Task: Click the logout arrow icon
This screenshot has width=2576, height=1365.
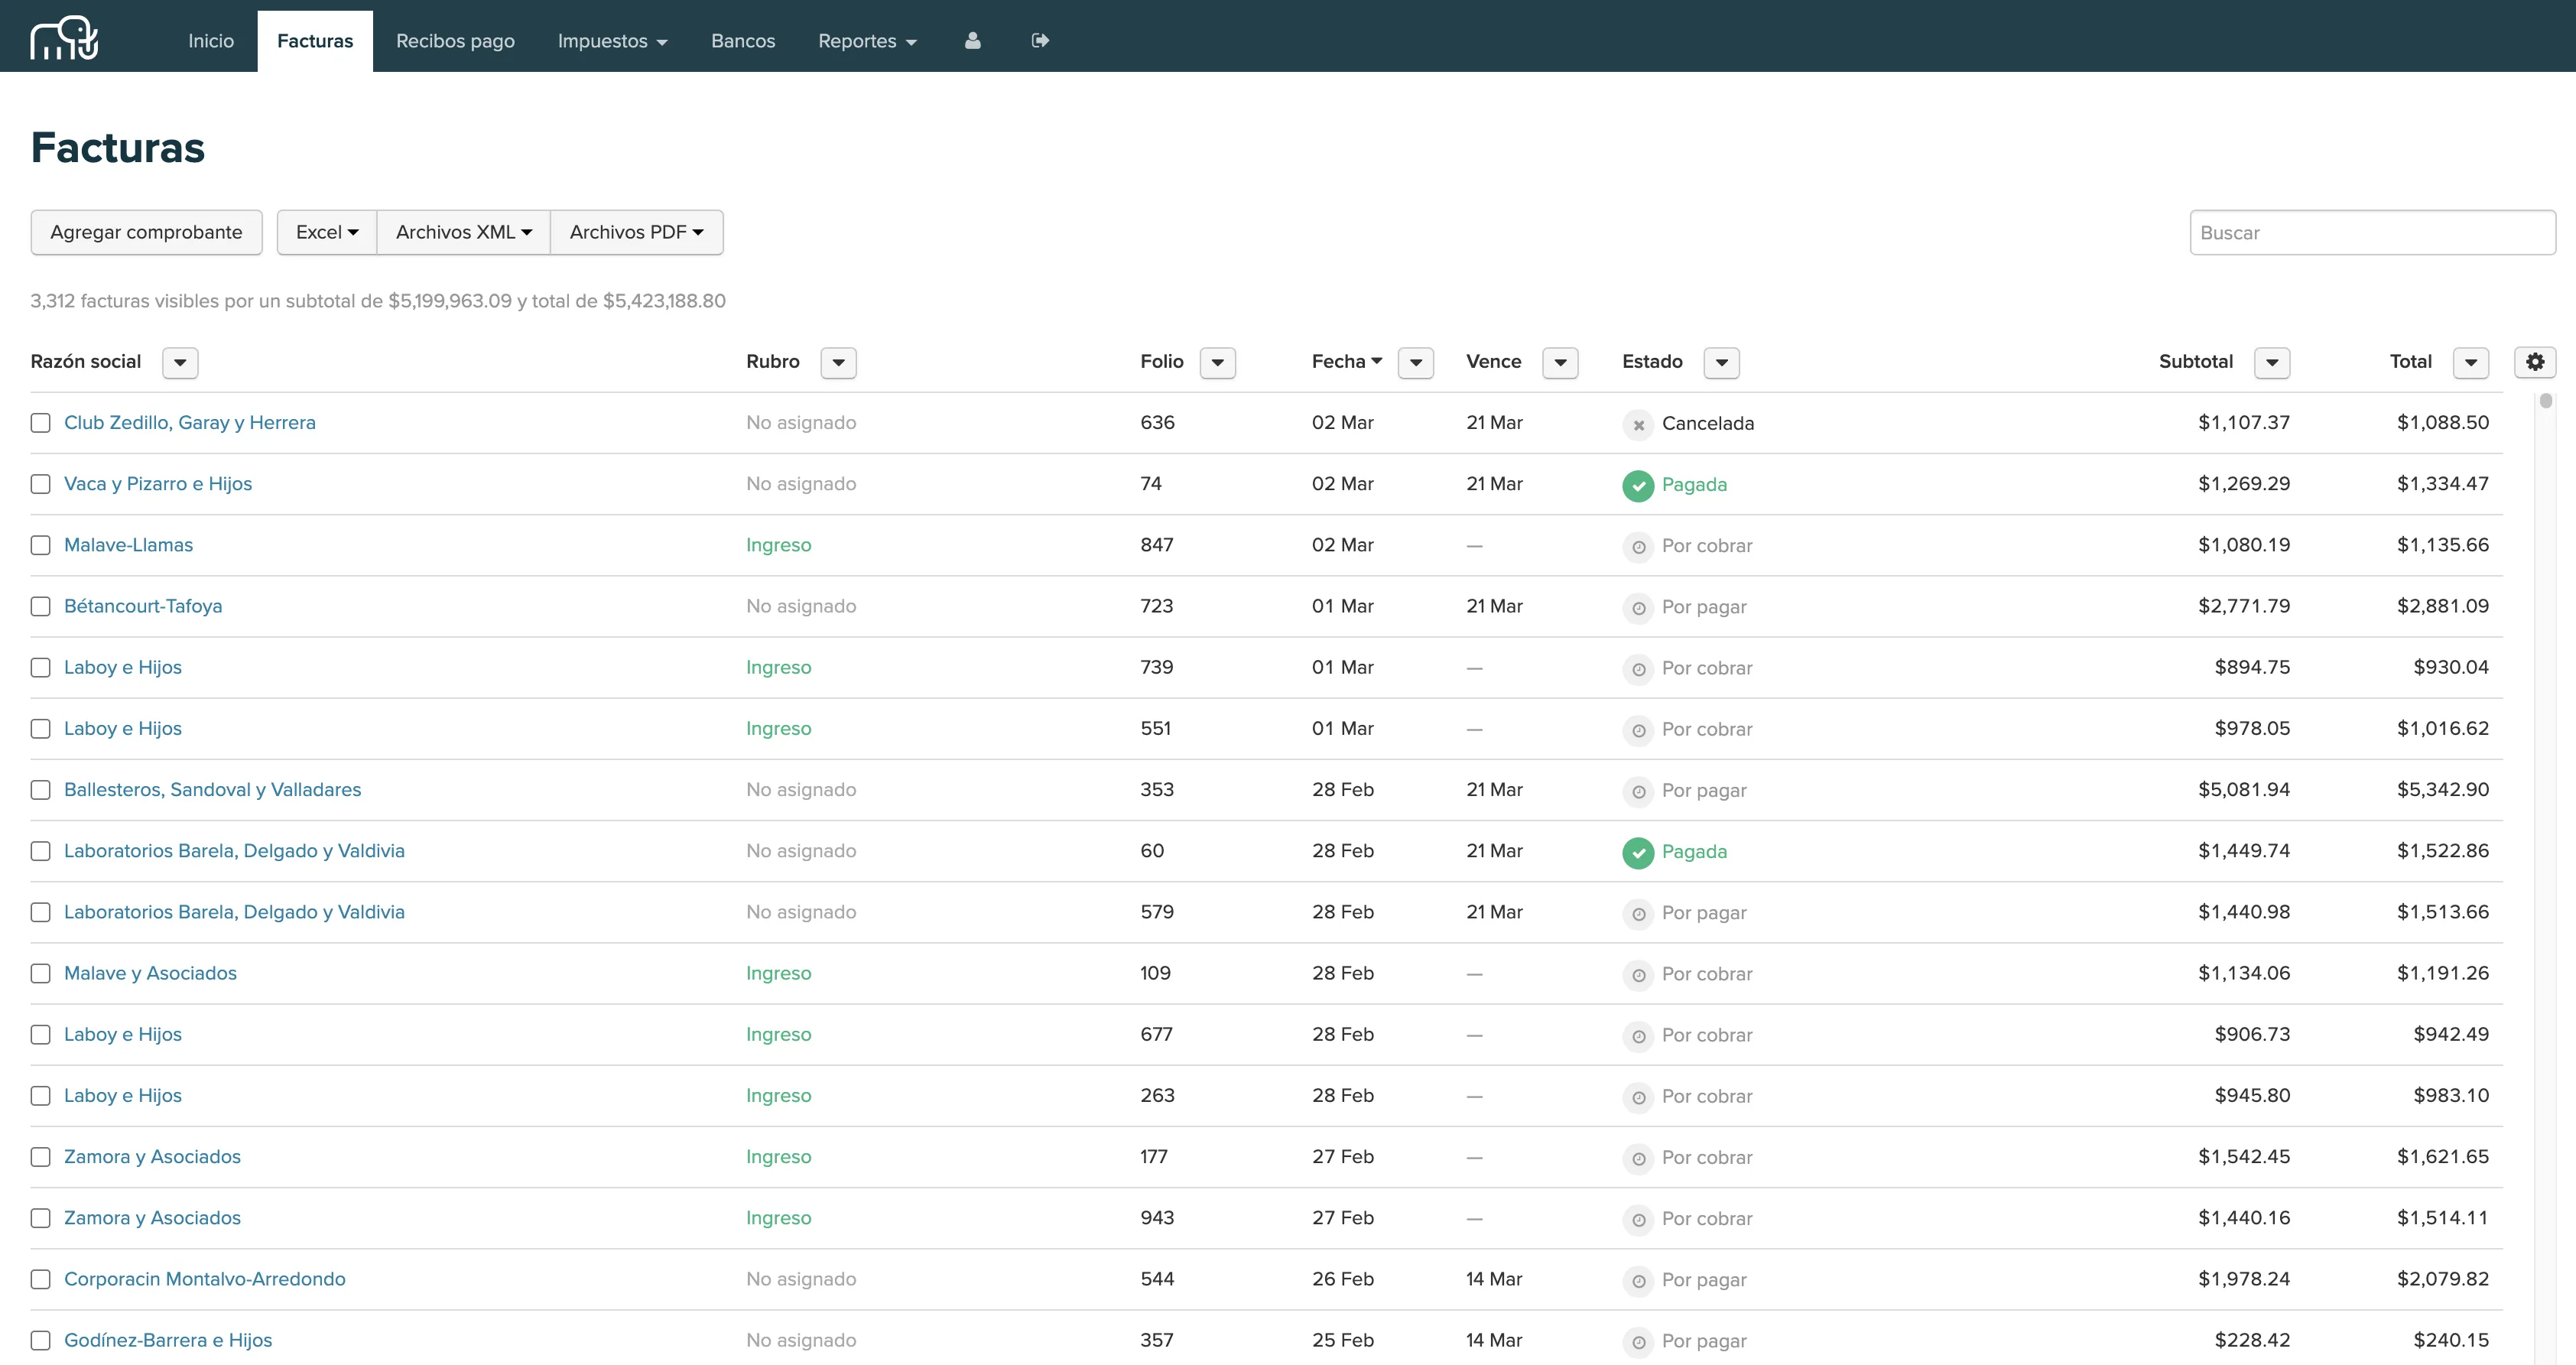Action: (x=1040, y=41)
